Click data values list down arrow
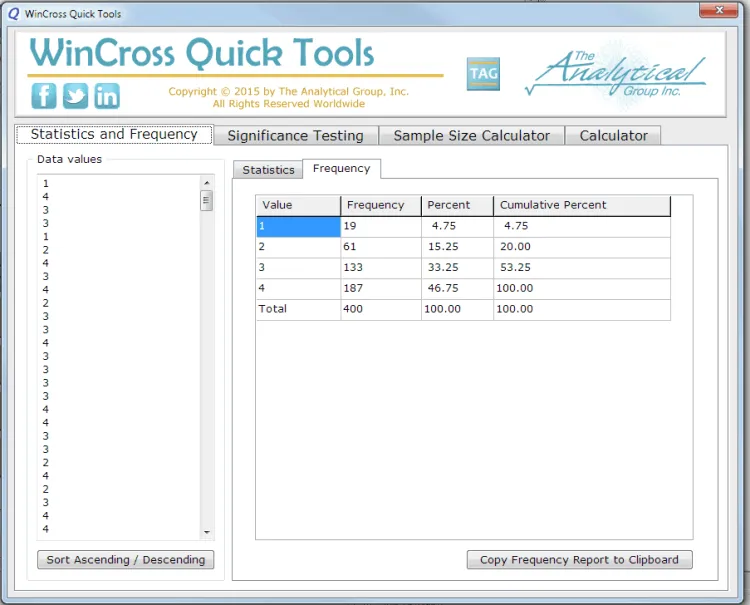Image resolution: width=750 pixels, height=605 pixels. coord(207,532)
